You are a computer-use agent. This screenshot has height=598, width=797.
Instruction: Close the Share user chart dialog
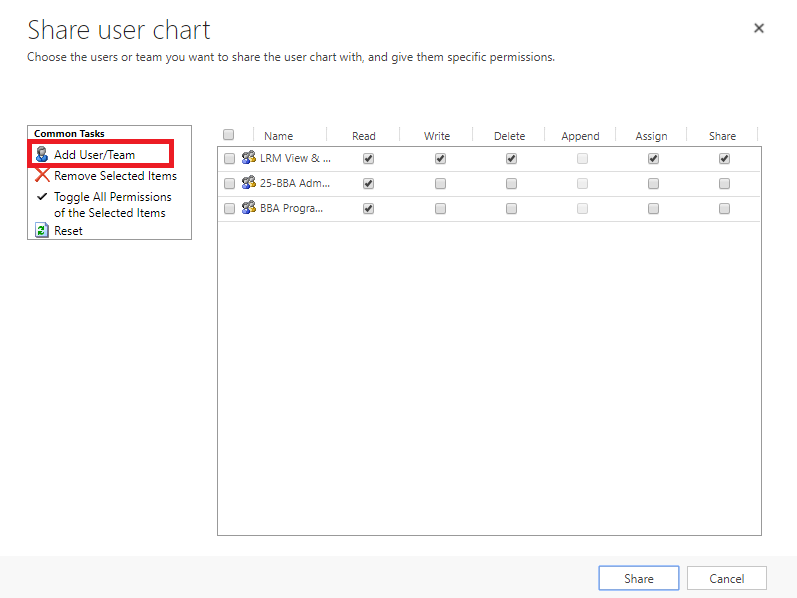point(759,28)
